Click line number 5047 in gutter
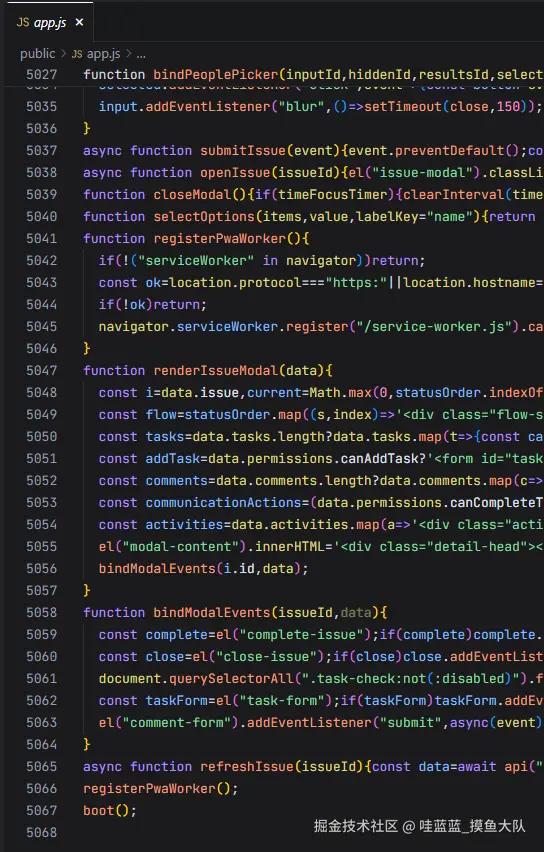The image size is (544, 852). point(42,371)
